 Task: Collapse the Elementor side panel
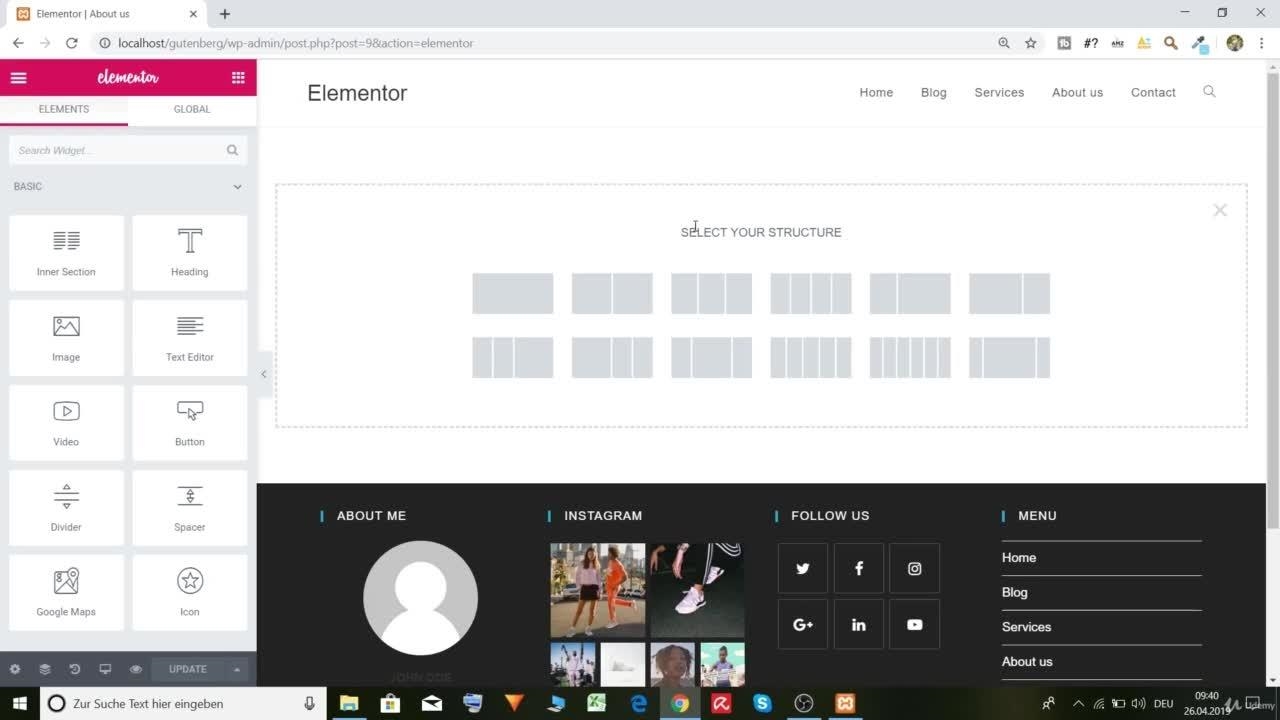[x=264, y=374]
